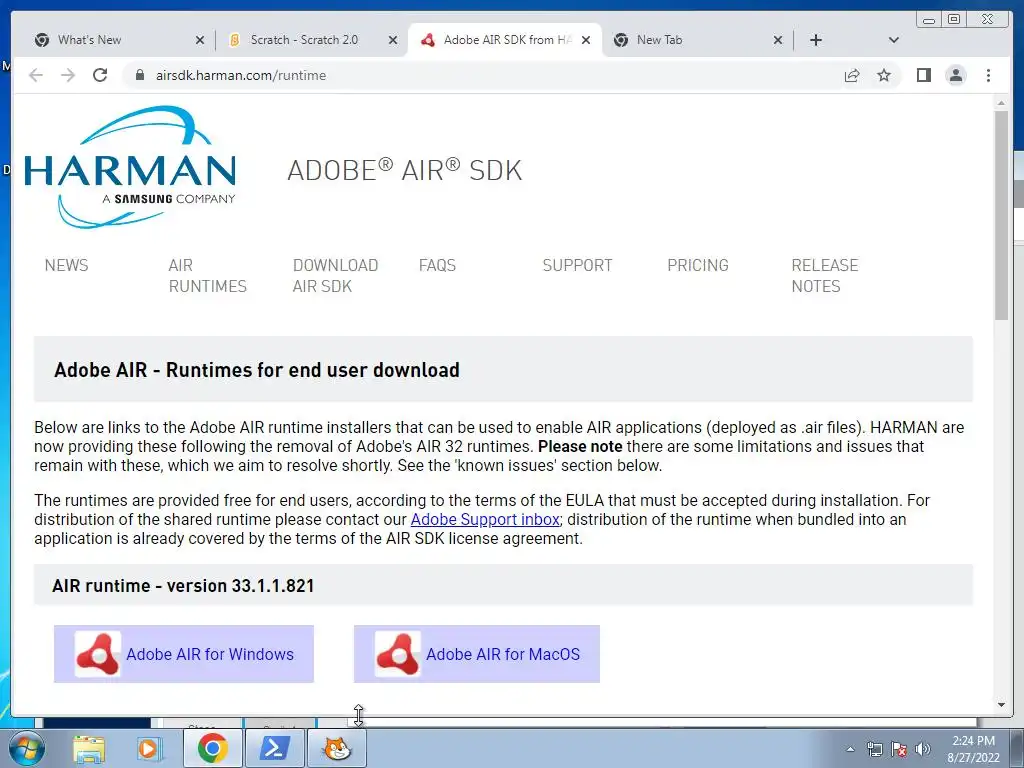Follow the Adobe Support inbox link
The width and height of the screenshot is (1024, 768).
pos(485,519)
